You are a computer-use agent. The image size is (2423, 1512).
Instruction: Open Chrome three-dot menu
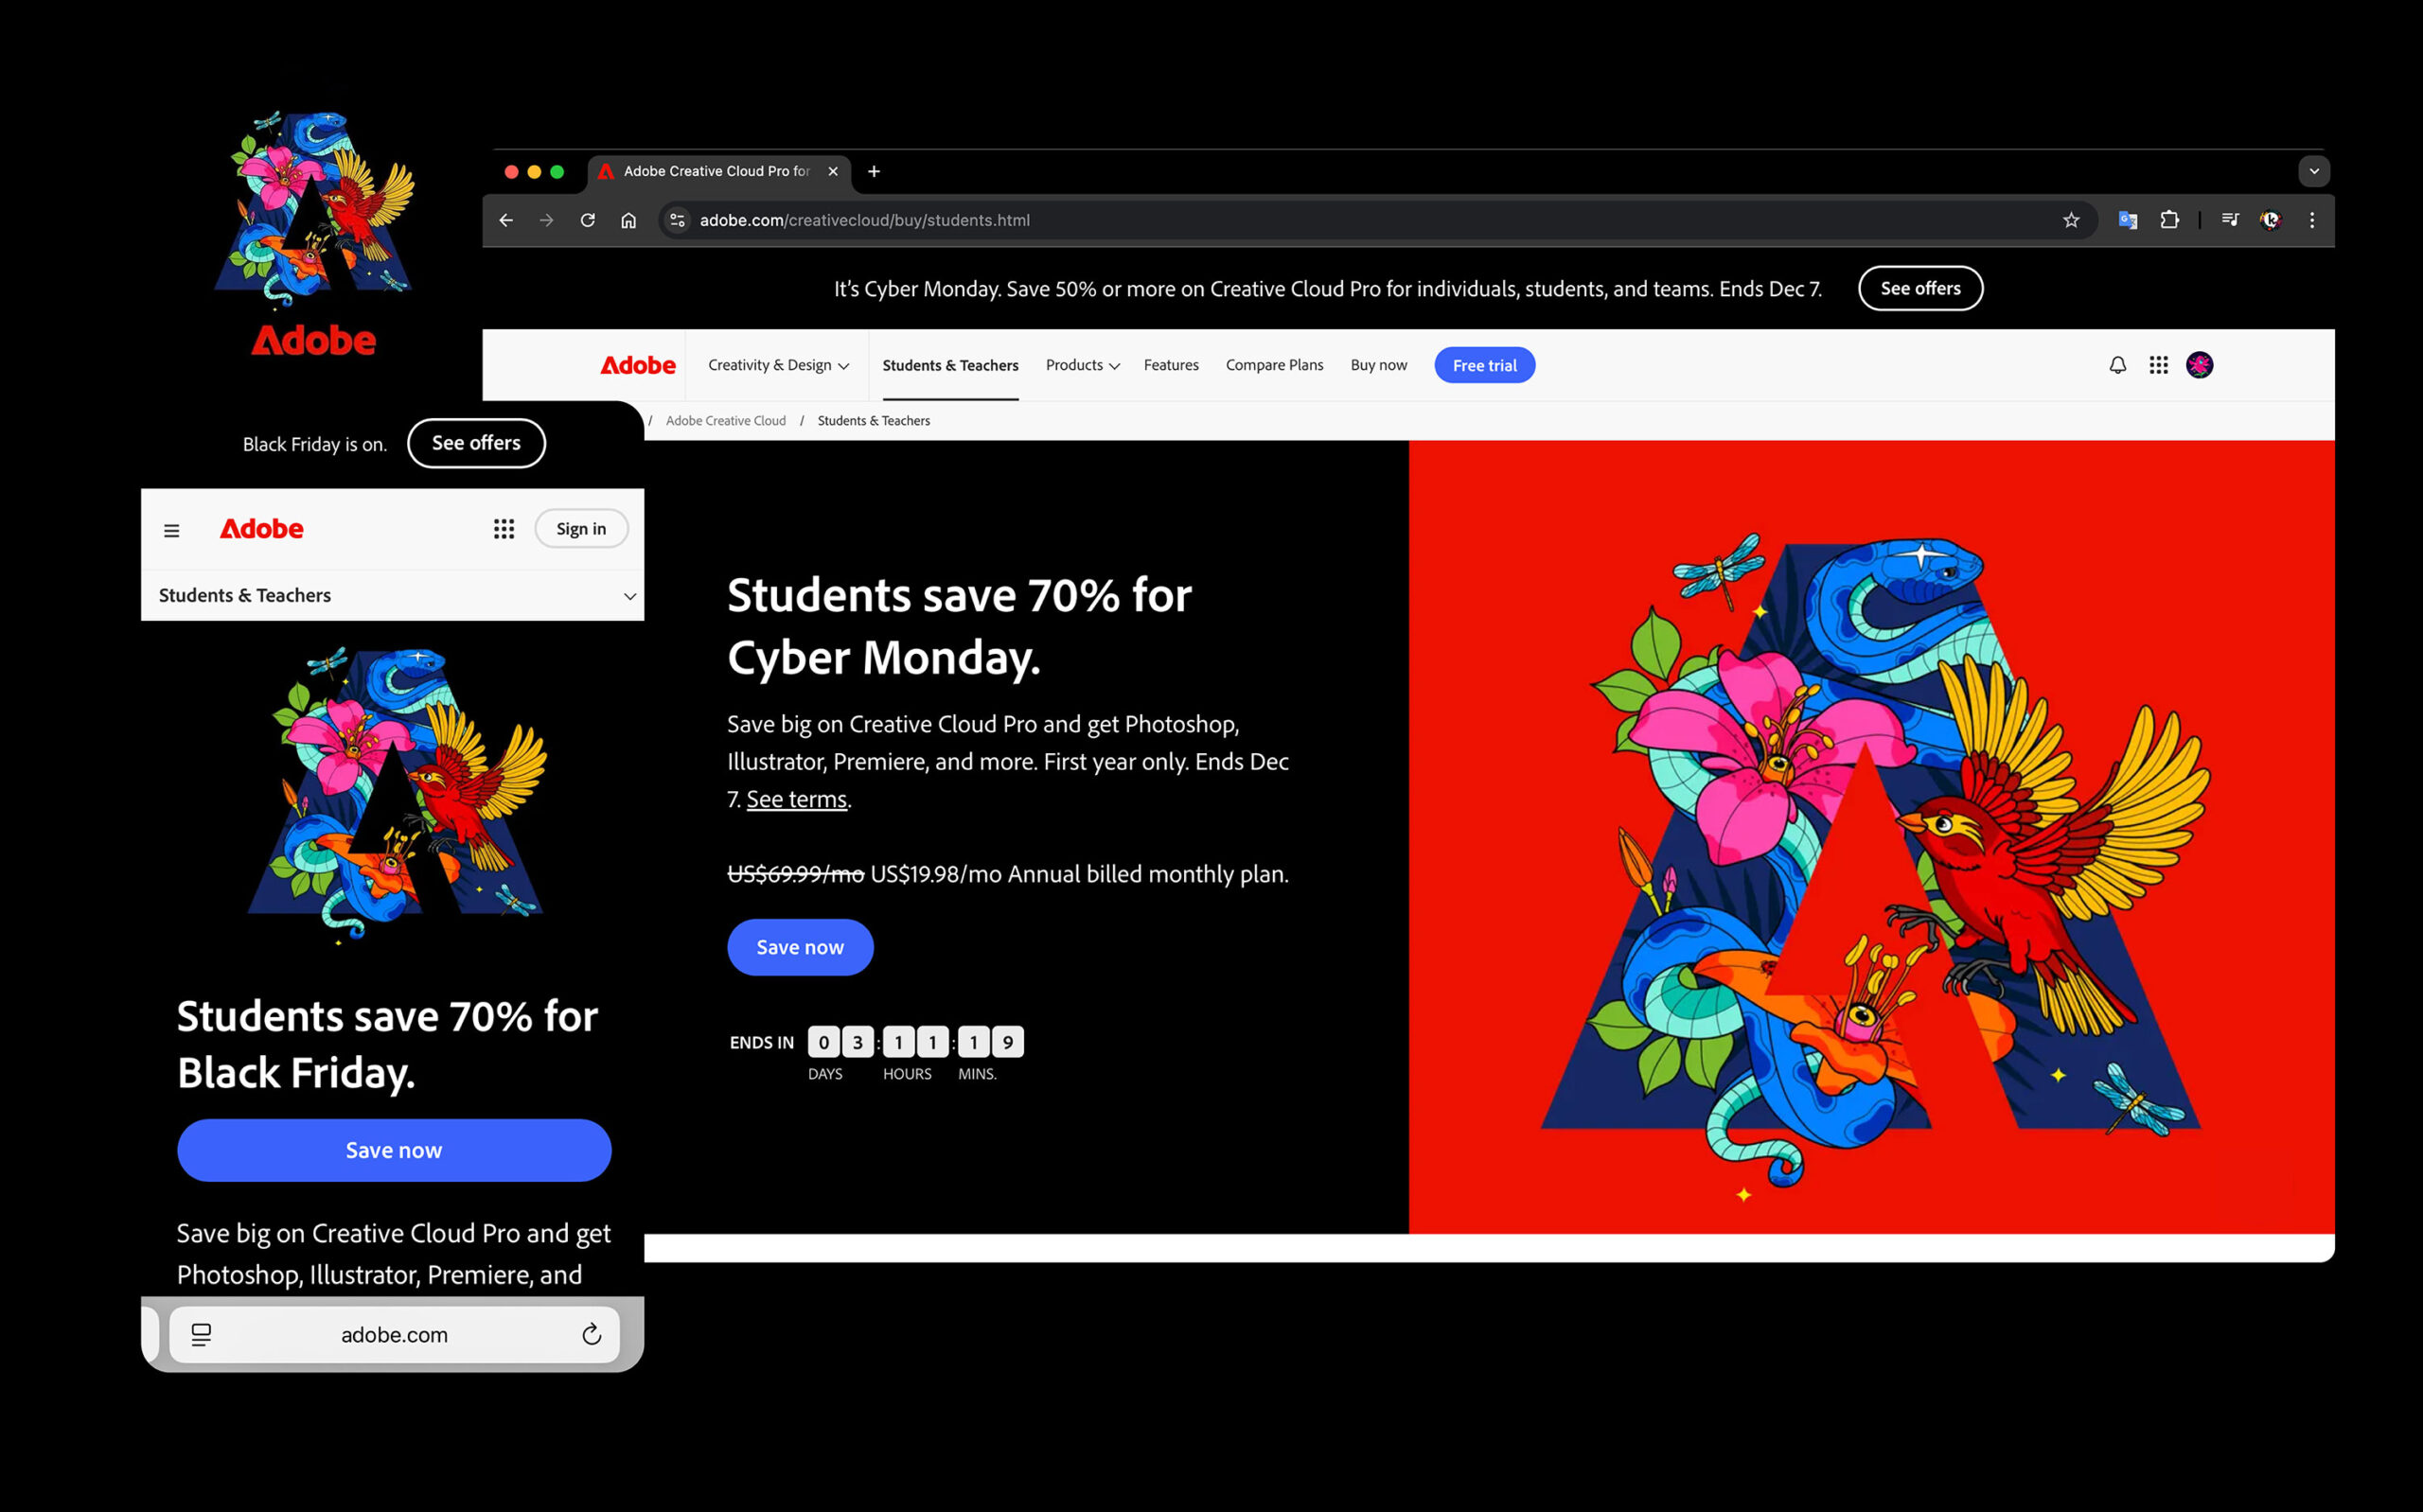pos(2311,220)
